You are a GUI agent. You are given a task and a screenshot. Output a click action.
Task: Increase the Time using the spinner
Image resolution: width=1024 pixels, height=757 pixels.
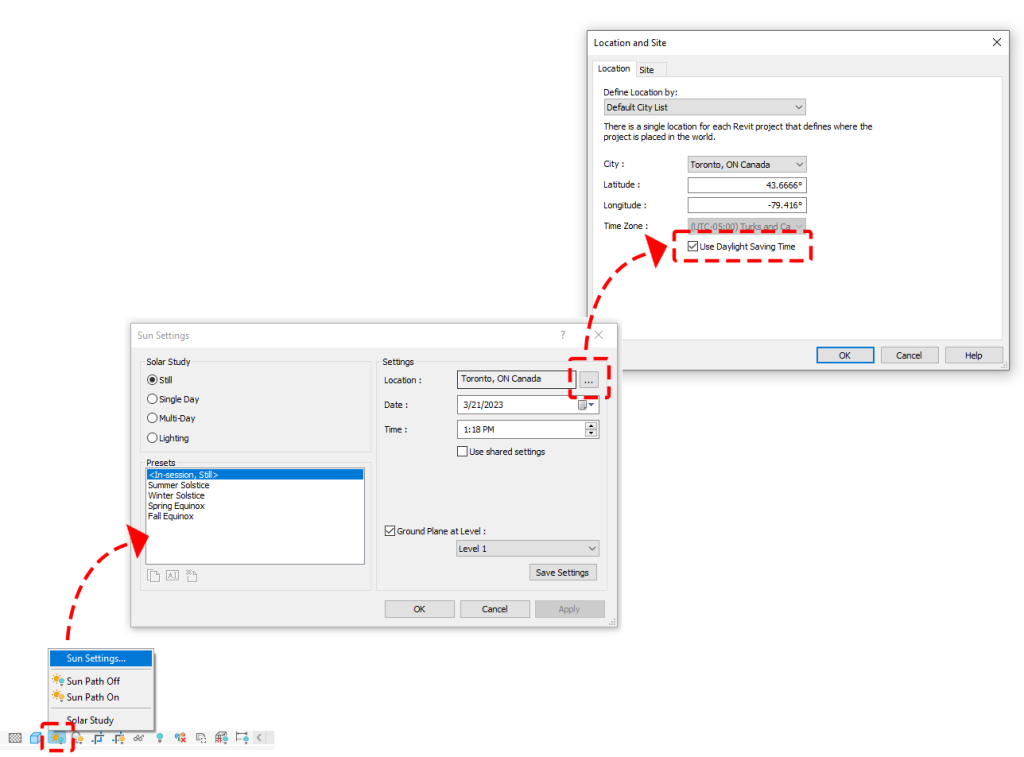[591, 425]
